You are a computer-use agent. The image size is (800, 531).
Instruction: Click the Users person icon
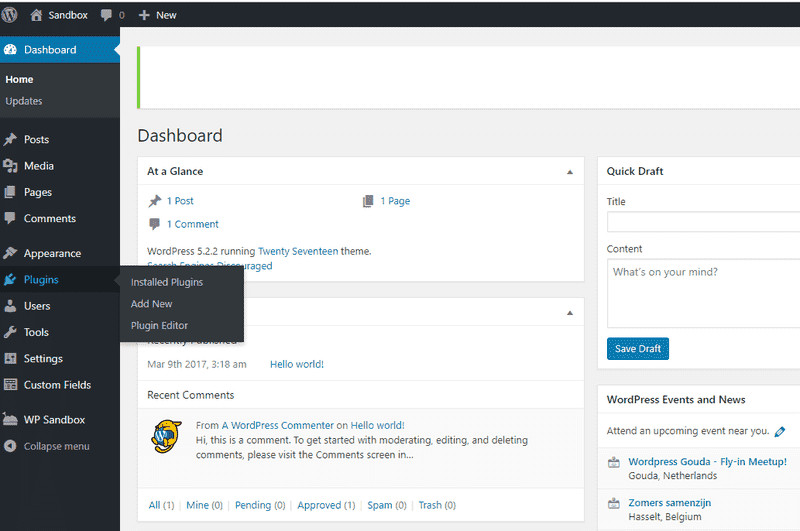point(10,306)
